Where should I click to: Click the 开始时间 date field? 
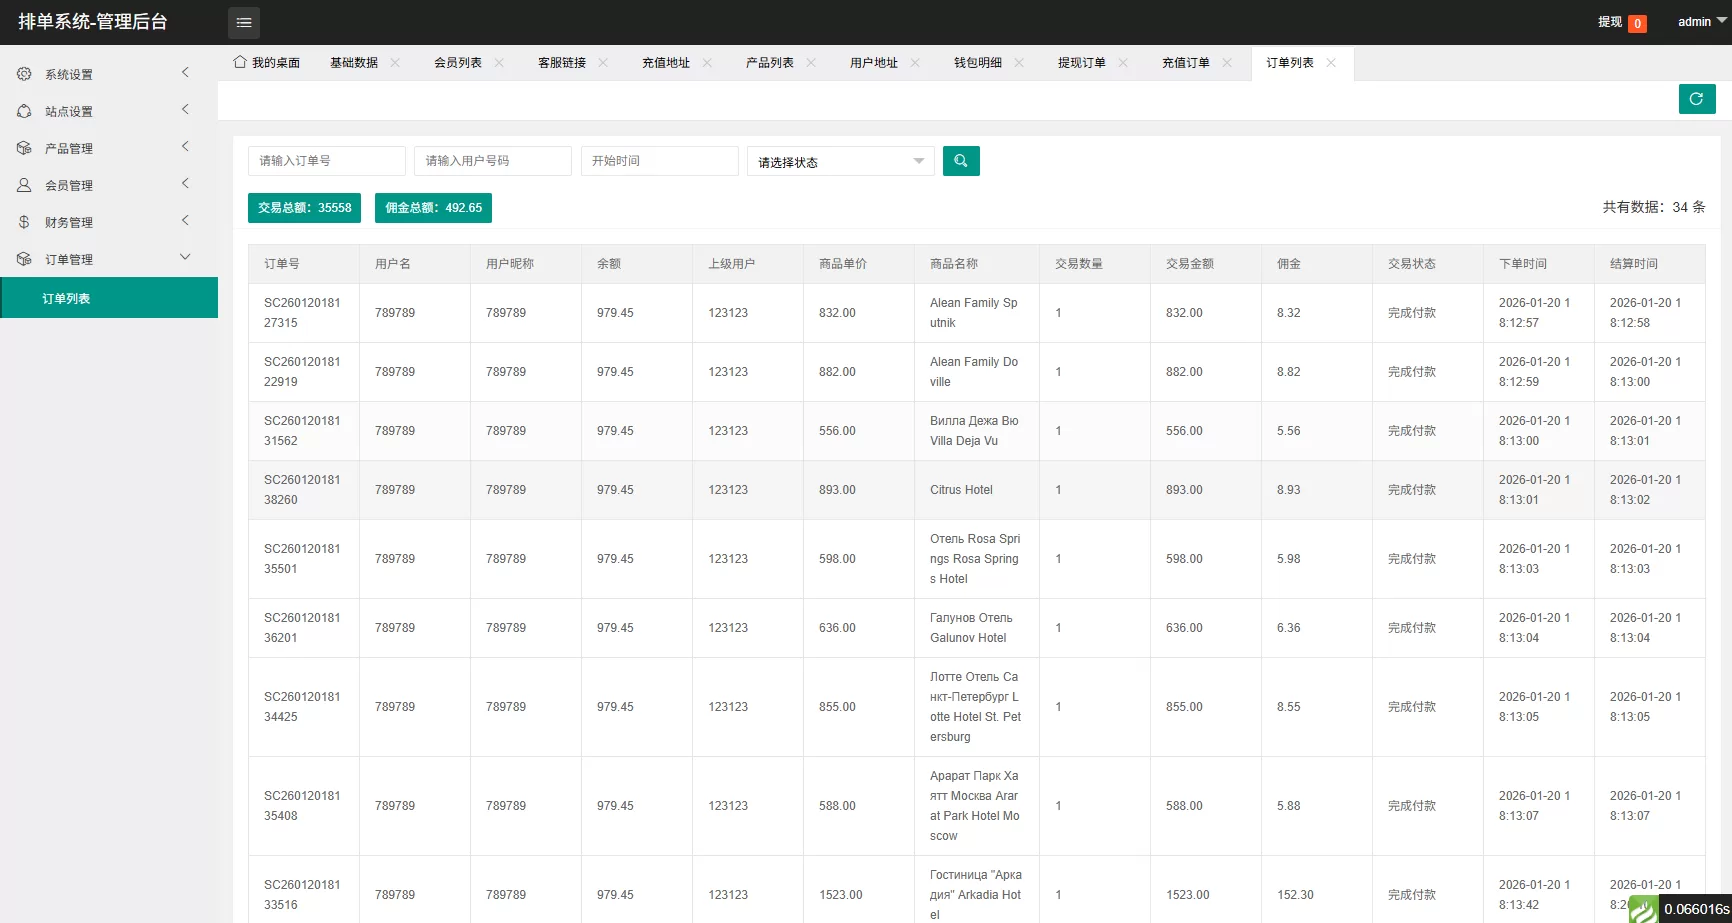[659, 161]
